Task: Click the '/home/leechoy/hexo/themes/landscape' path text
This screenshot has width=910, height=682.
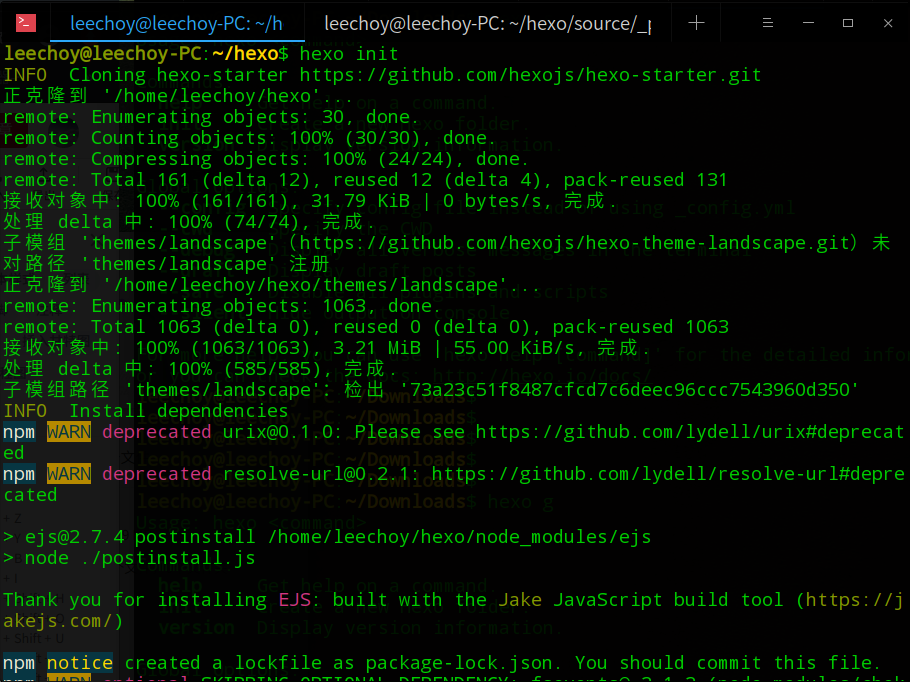Action: [x=306, y=285]
